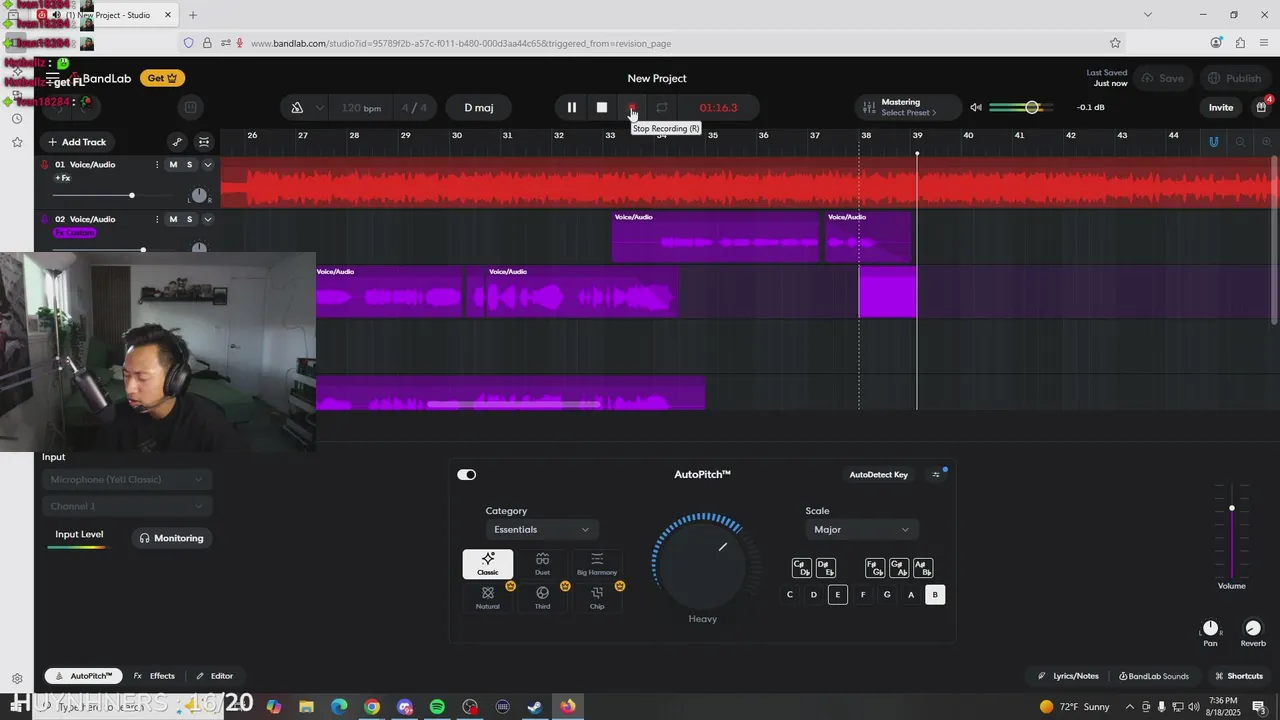Screen dimensions: 1280x720
Task: Switch to the AutoPitch tab
Action: pyautogui.click(x=84, y=676)
